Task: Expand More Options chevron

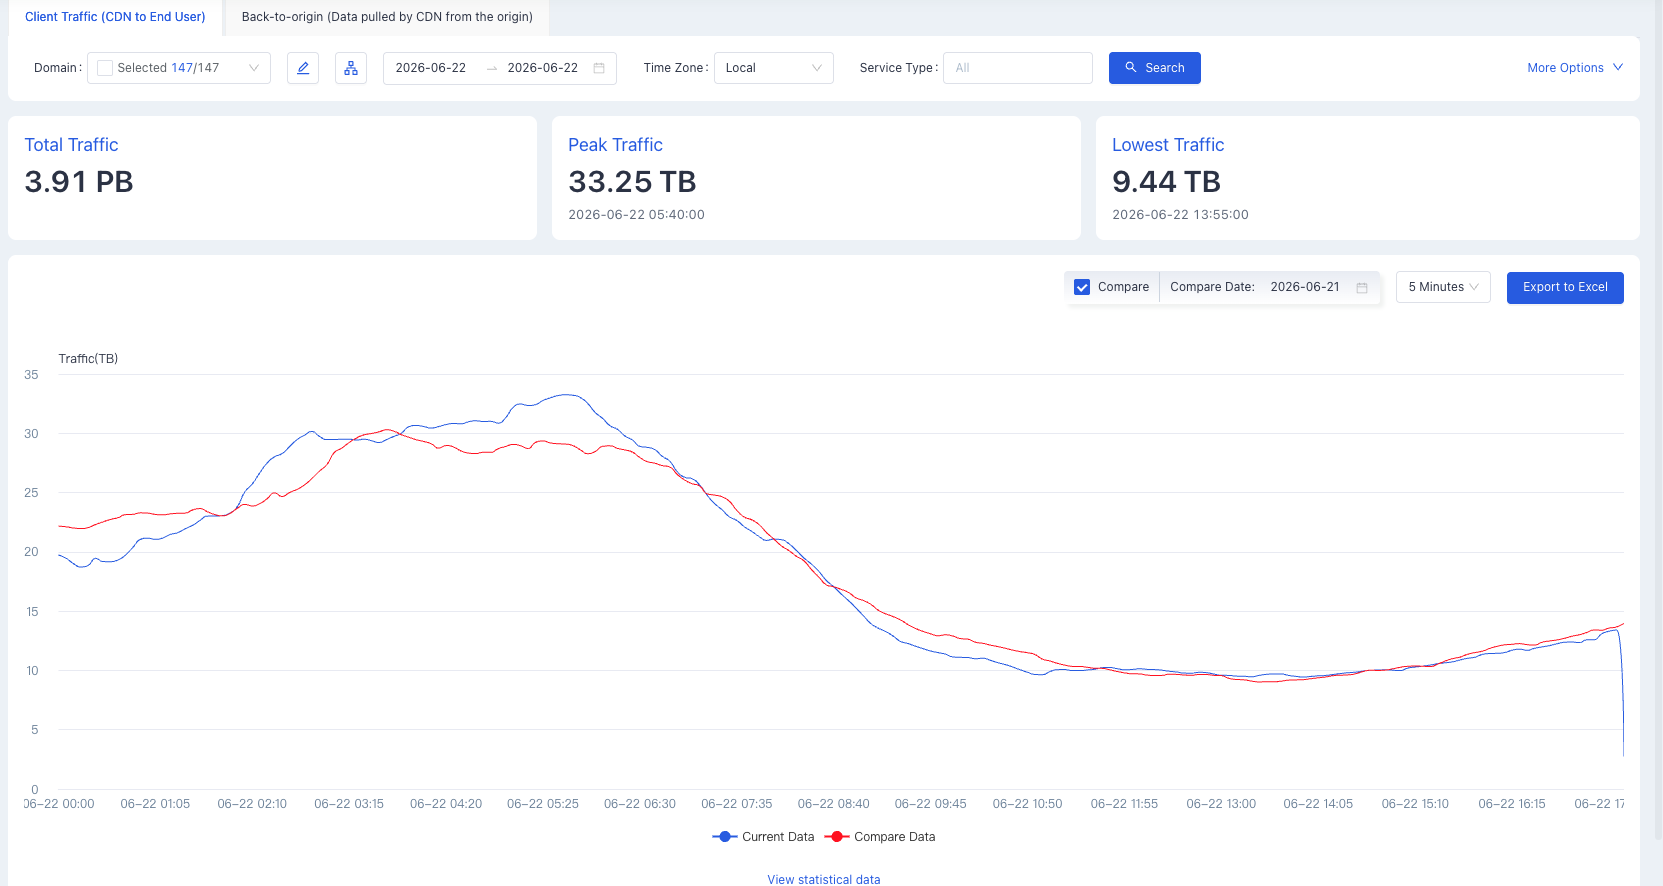Action: click(1618, 67)
